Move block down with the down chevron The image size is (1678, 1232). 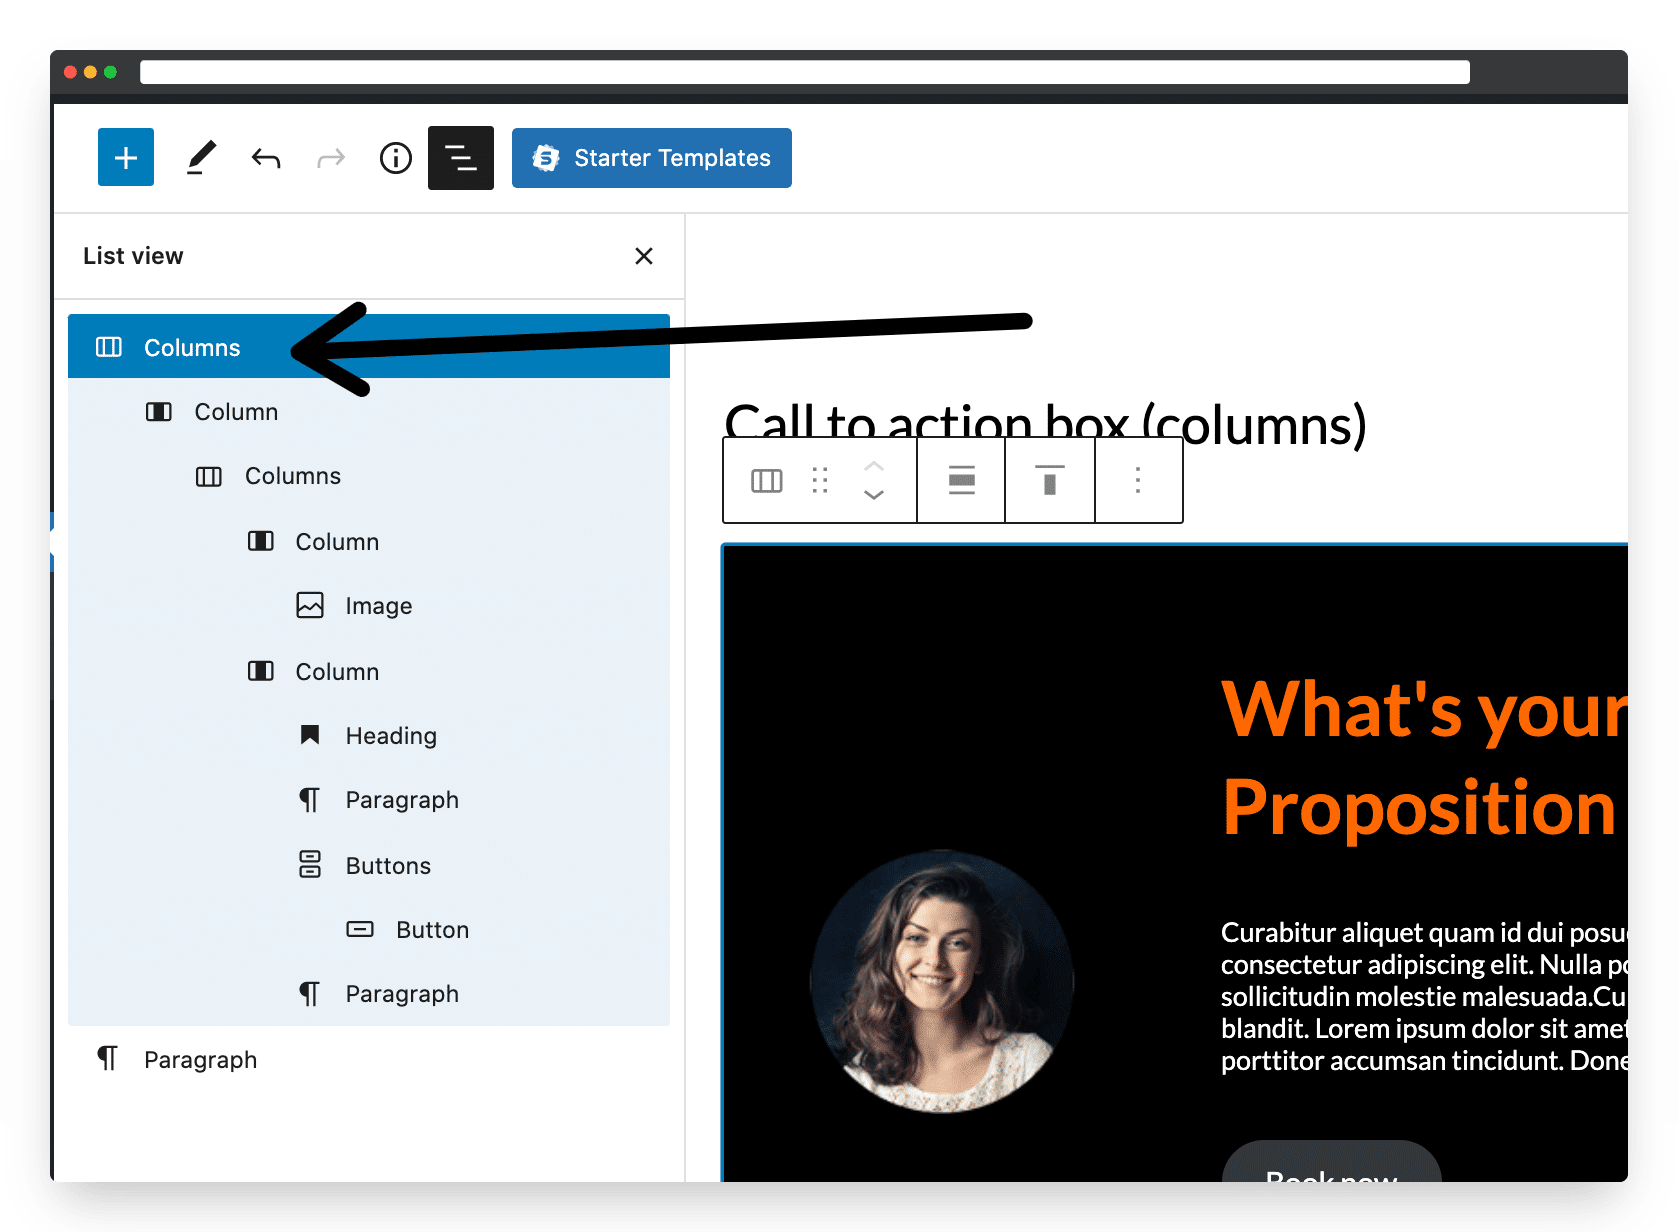[x=874, y=495]
